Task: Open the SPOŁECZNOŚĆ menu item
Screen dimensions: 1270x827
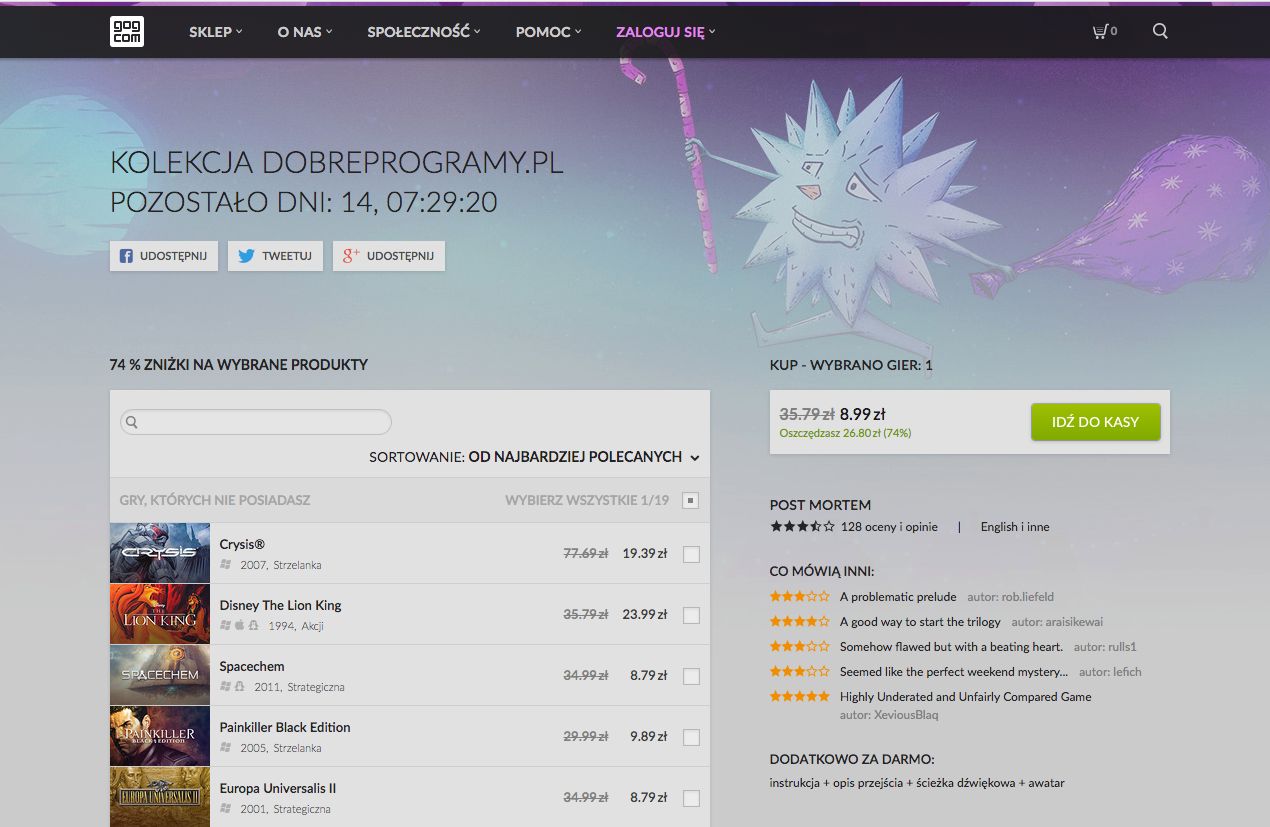Action: [x=418, y=31]
